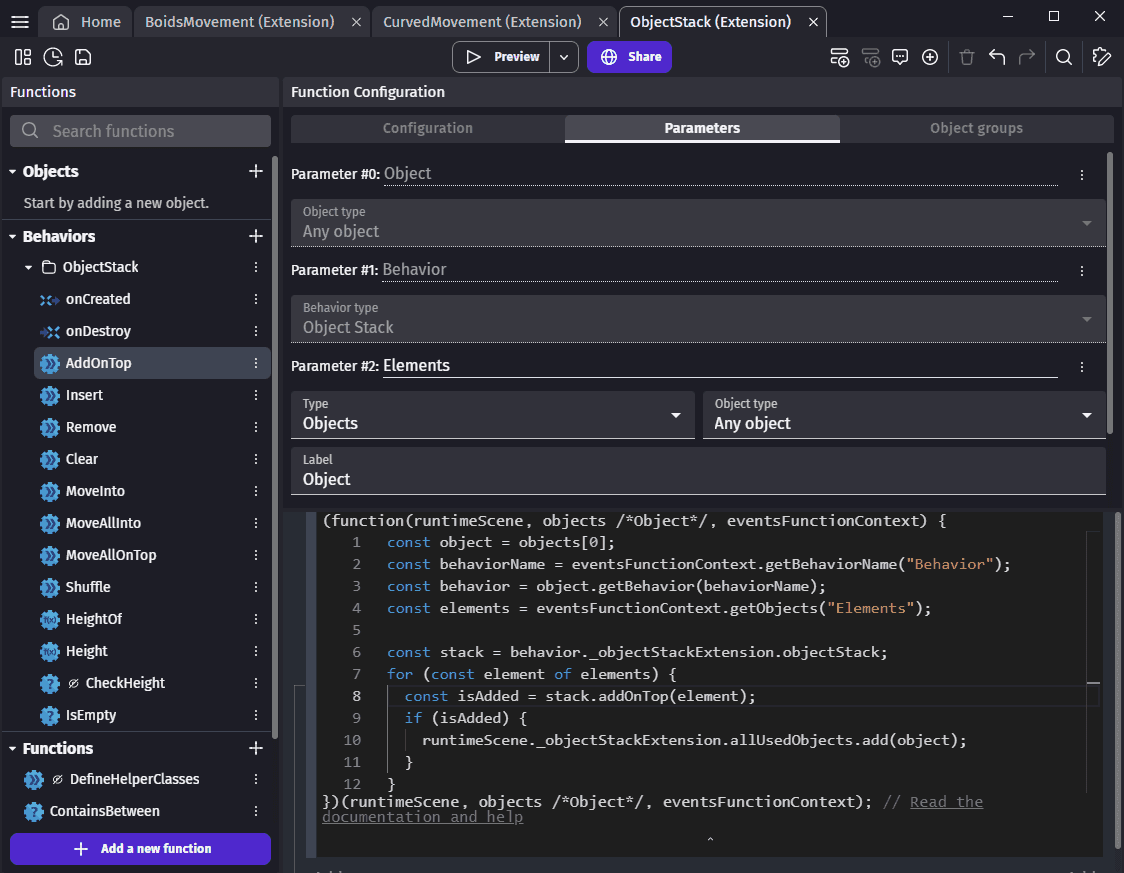Click the Add a new function button
This screenshot has width=1124, height=873.
tap(141, 848)
